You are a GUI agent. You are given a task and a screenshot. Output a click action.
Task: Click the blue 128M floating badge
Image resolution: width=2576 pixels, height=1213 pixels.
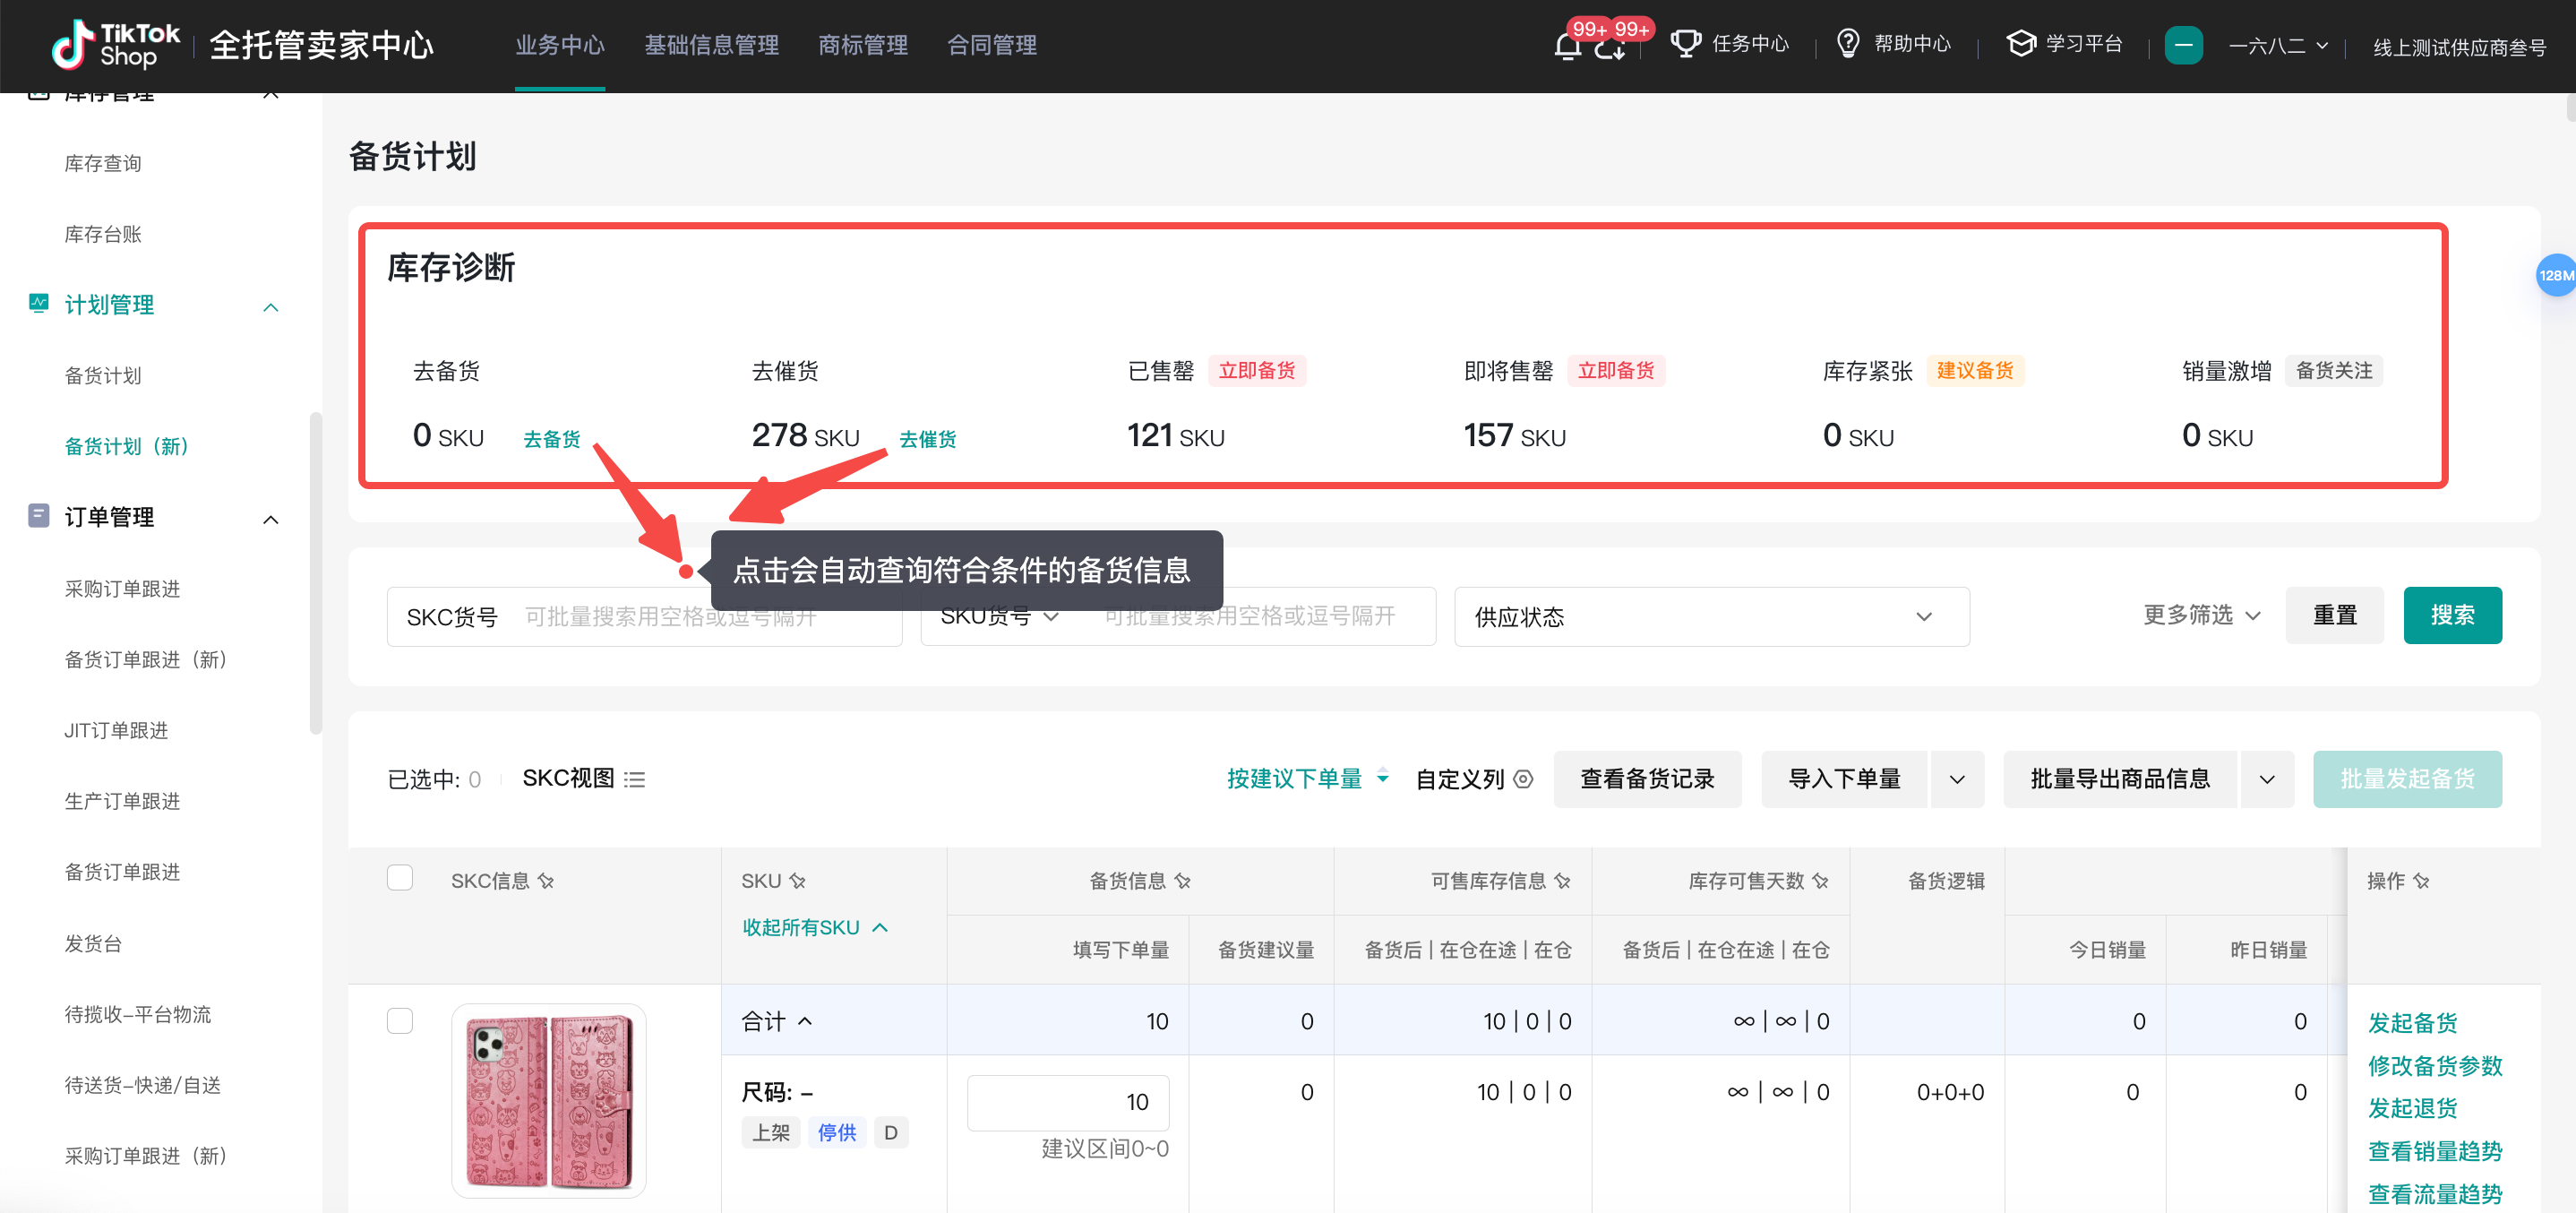[x=2556, y=275]
